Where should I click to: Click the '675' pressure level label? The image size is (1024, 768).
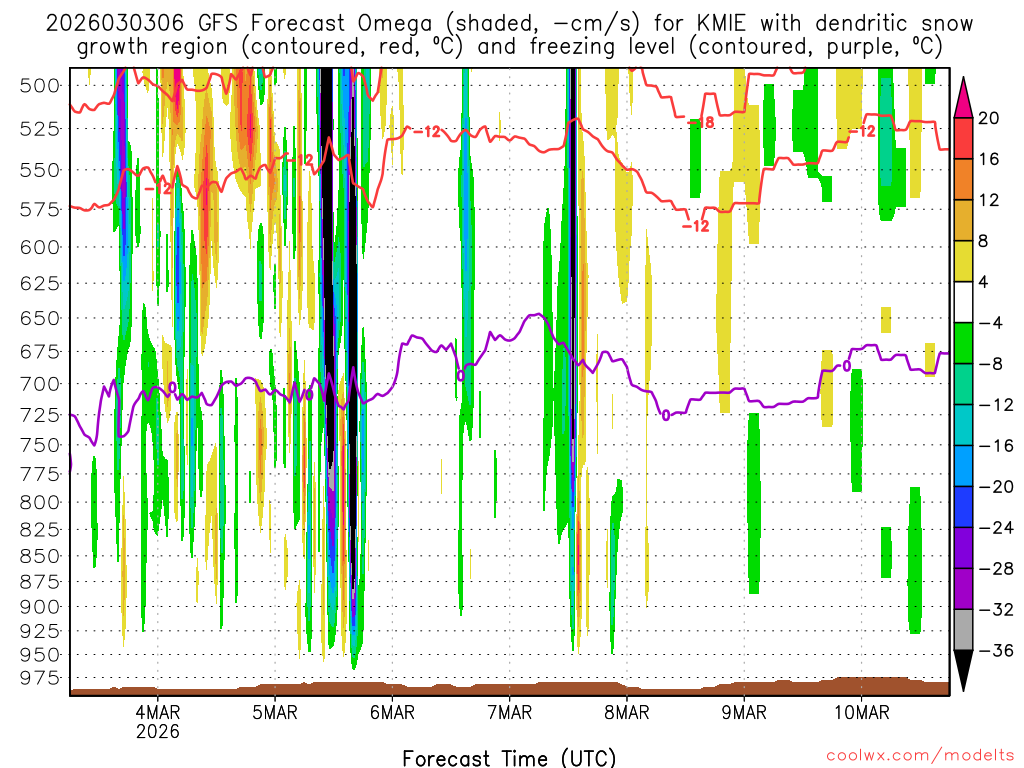pos(40,352)
